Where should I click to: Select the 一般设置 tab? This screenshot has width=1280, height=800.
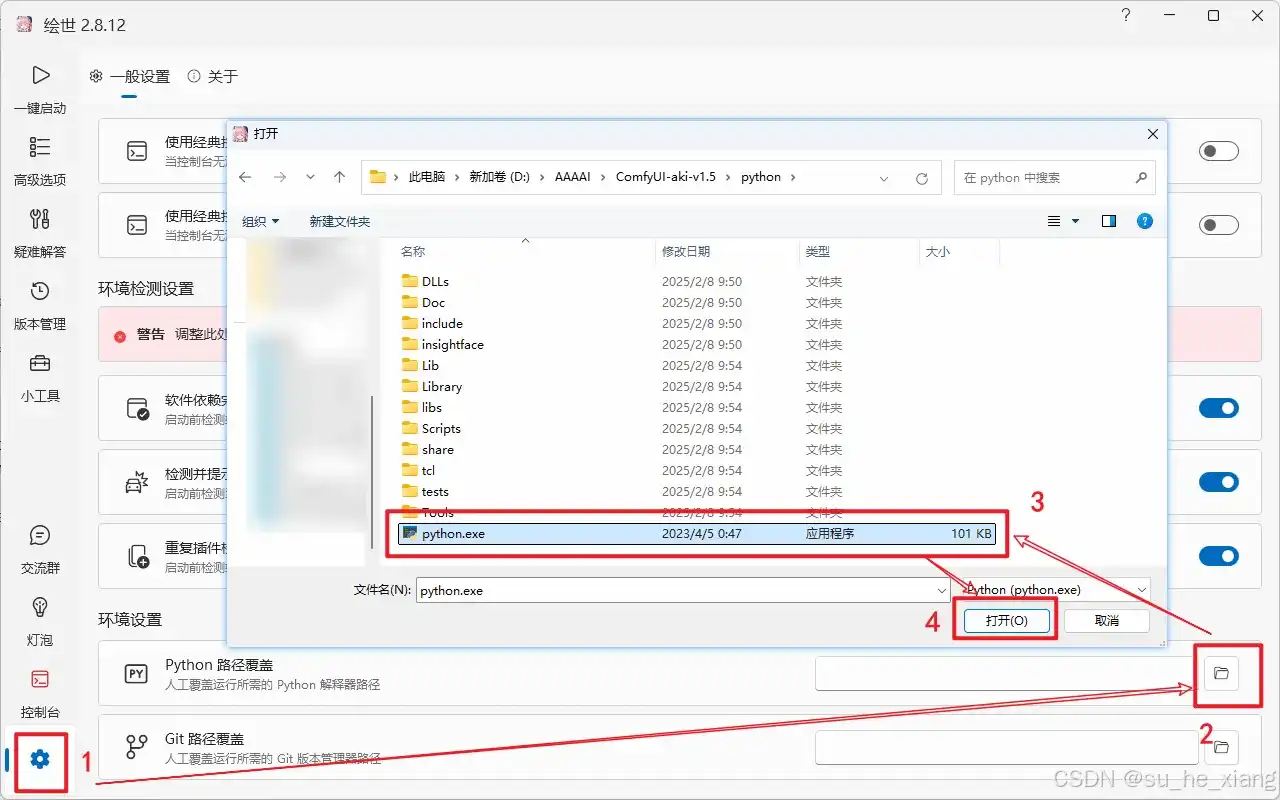(142, 76)
